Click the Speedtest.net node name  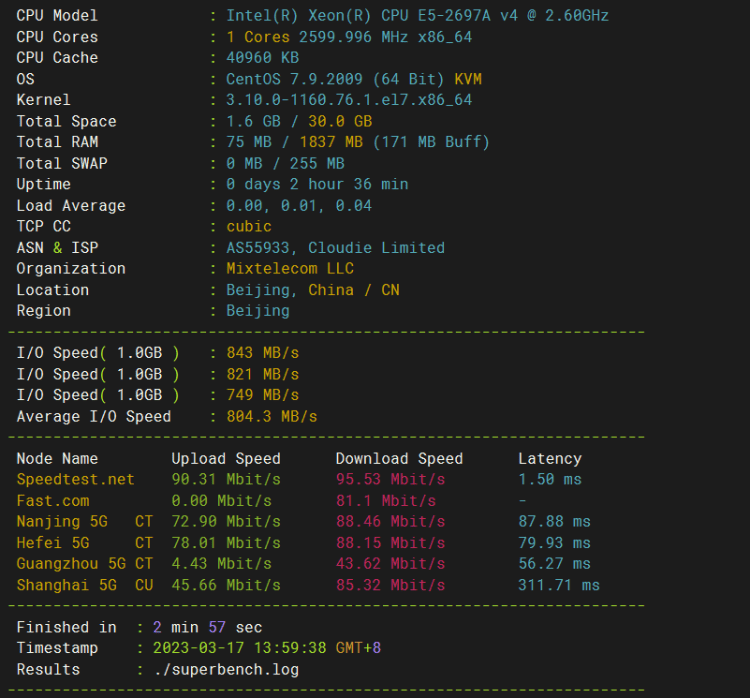[x=75, y=480]
